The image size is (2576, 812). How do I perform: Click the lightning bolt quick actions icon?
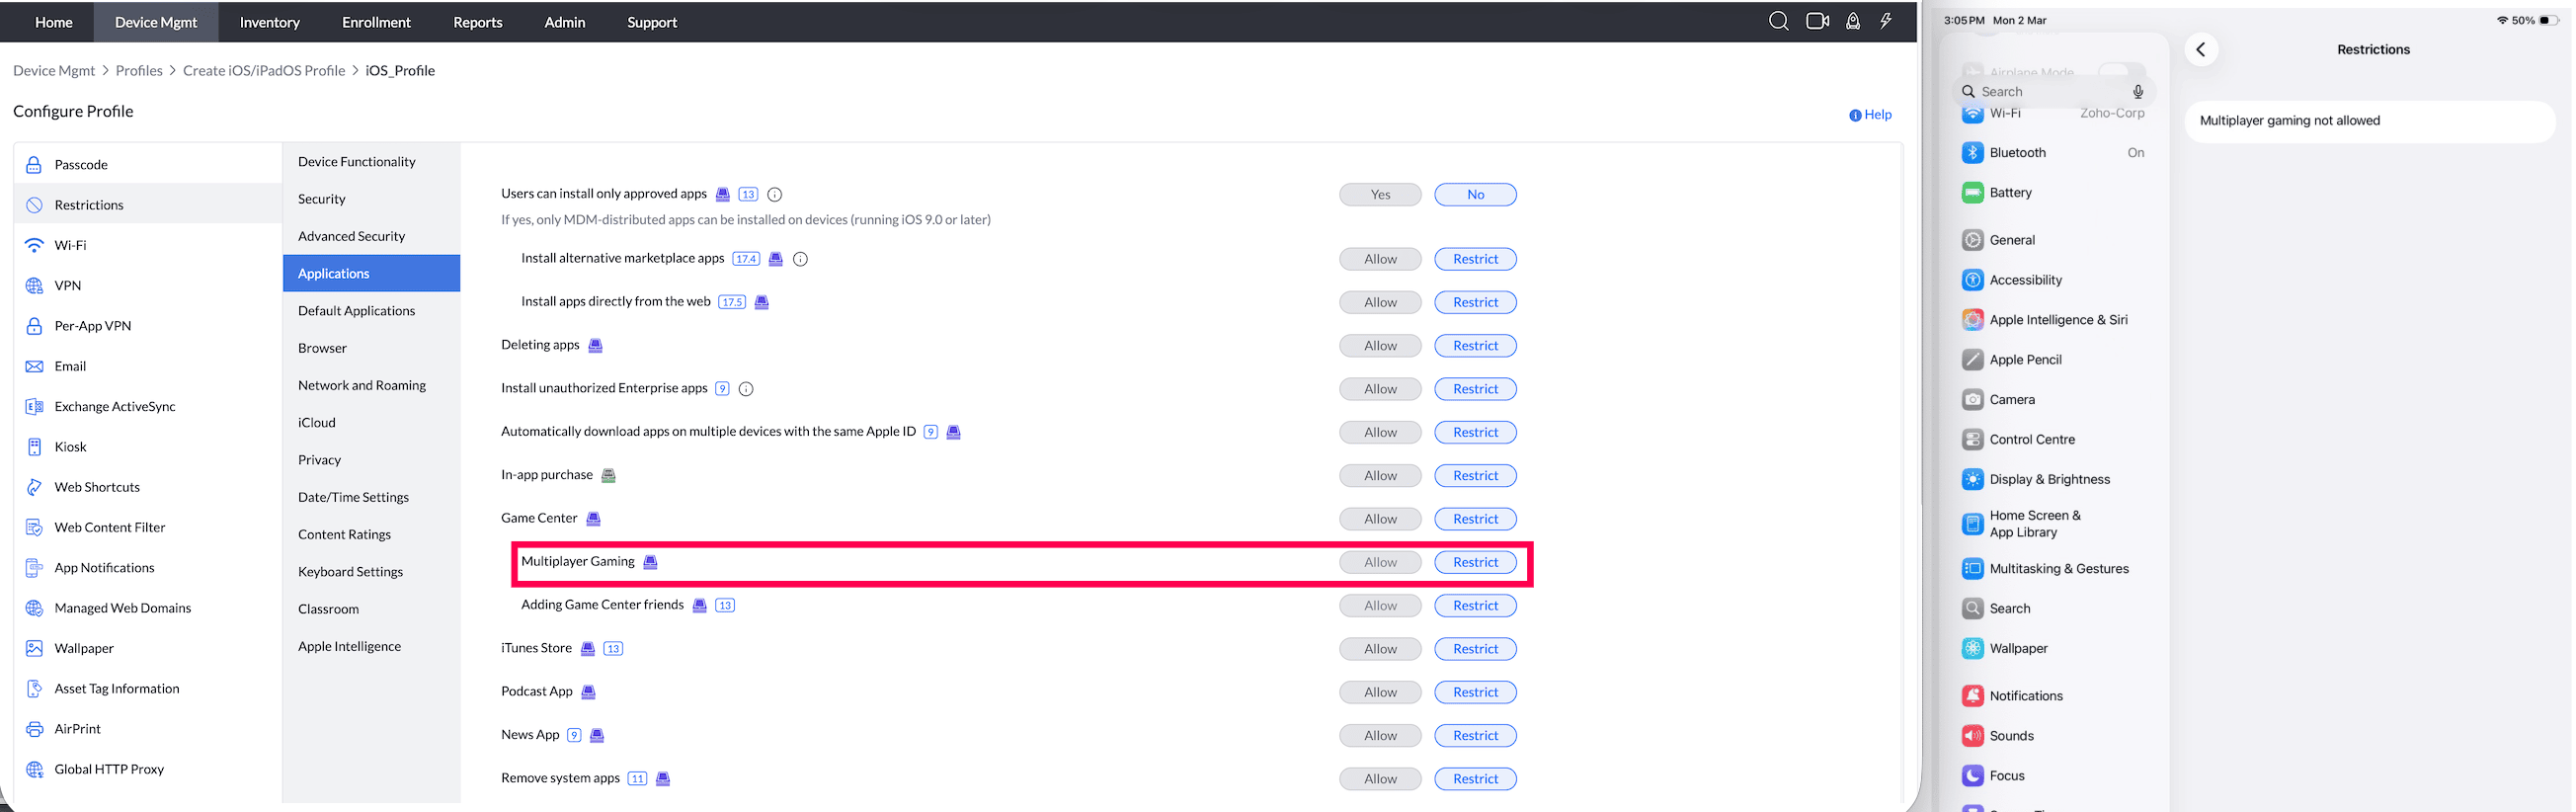click(1886, 21)
